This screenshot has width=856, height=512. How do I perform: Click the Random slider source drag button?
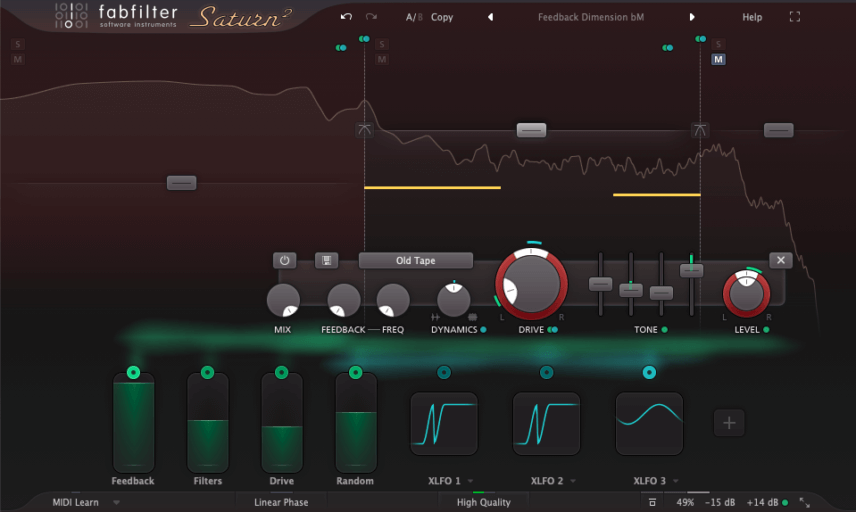[x=355, y=372]
